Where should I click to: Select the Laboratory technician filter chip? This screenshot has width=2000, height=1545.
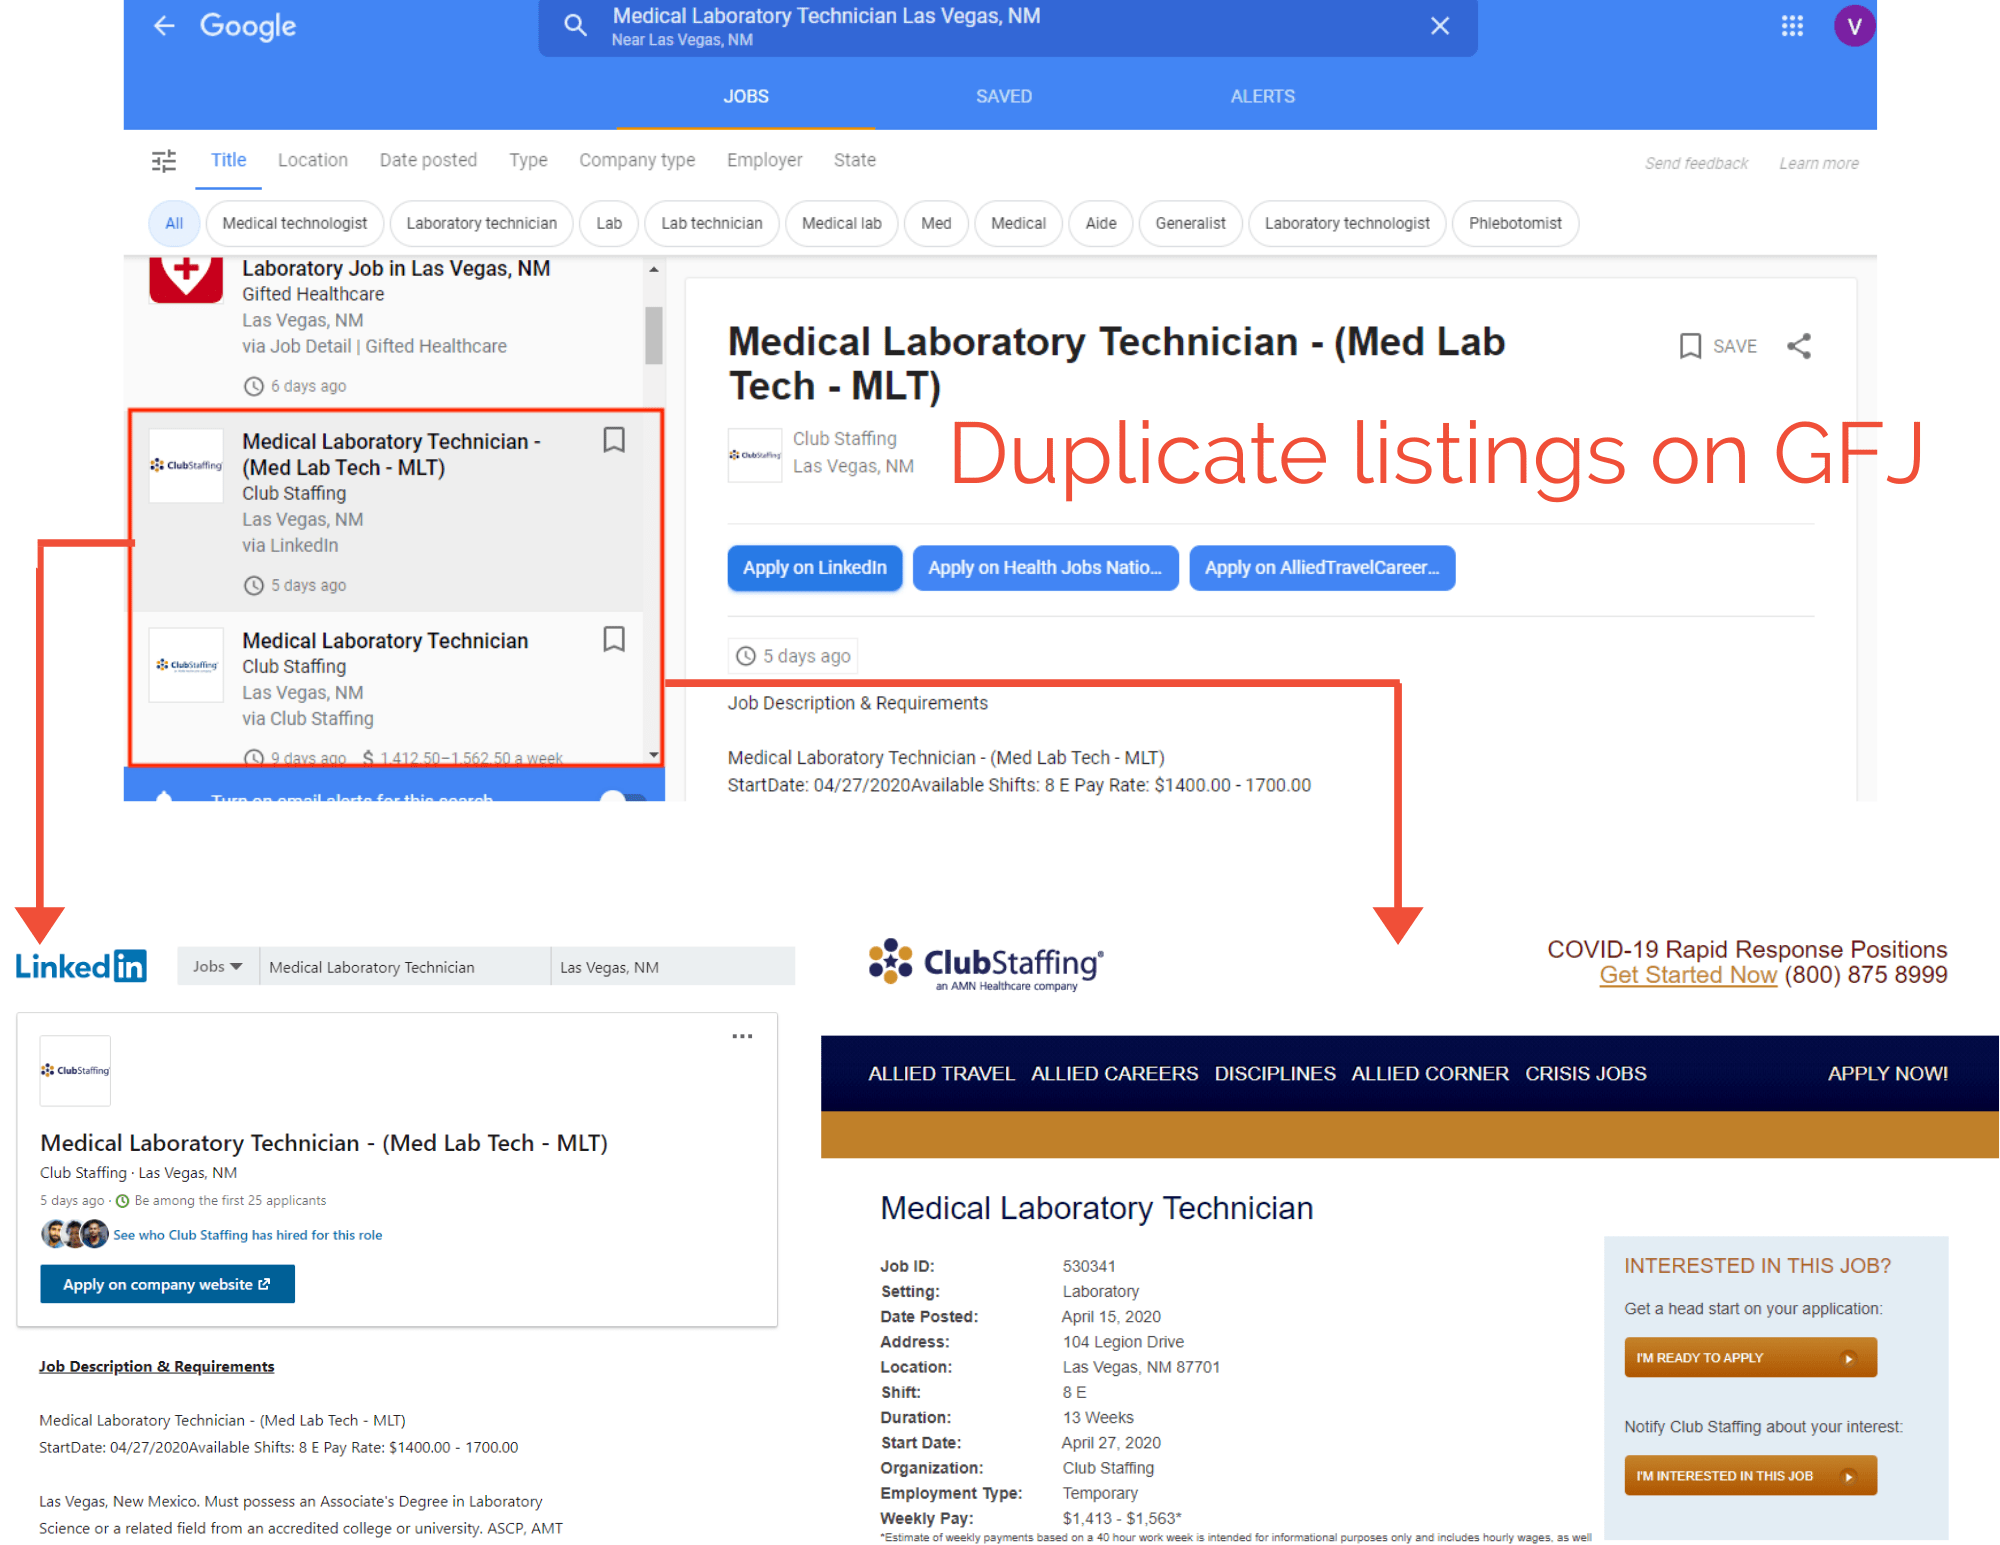pyautogui.click(x=481, y=223)
